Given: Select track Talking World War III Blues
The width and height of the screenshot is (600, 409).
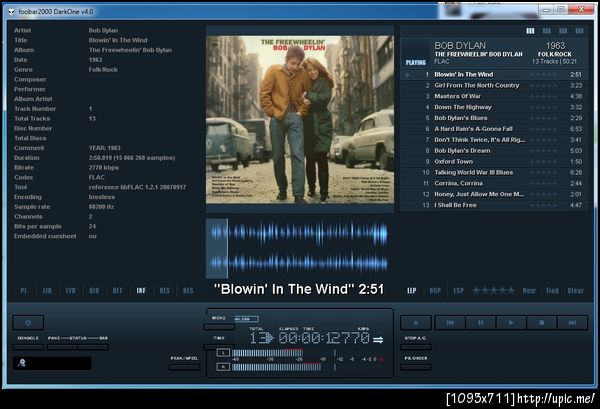Looking at the screenshot, I should click(494, 173).
